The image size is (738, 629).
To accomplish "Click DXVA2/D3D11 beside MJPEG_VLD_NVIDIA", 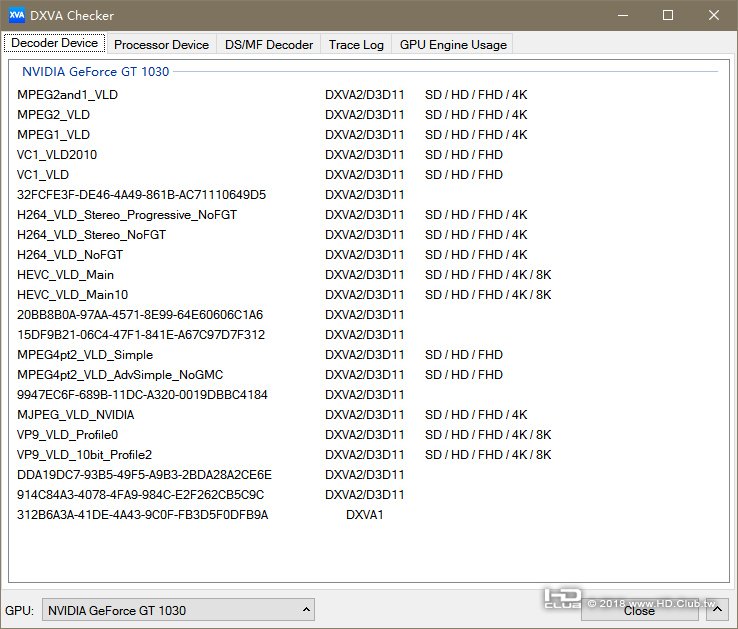I will (364, 415).
